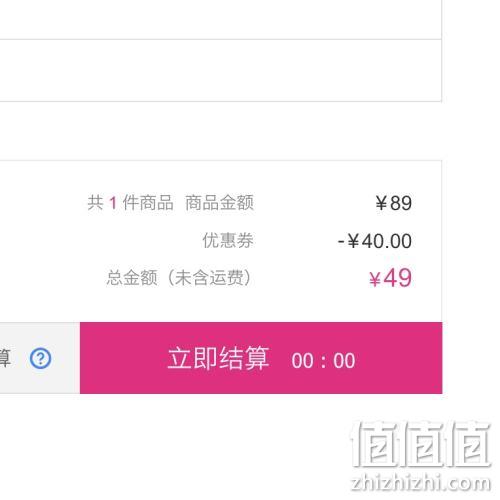Click the 00 : 00 countdown timer
Image resolution: width=500 pixels, height=500 pixels.
point(323,360)
